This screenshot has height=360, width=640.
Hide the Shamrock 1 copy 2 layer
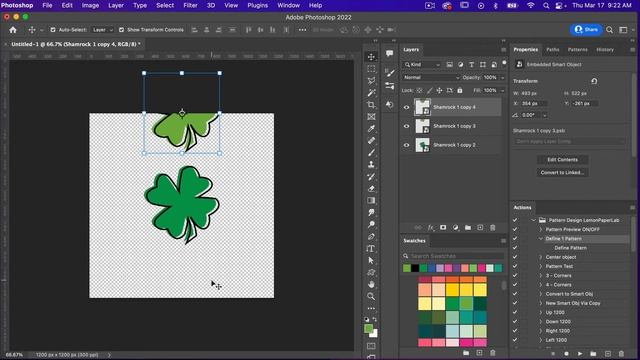pyautogui.click(x=407, y=145)
